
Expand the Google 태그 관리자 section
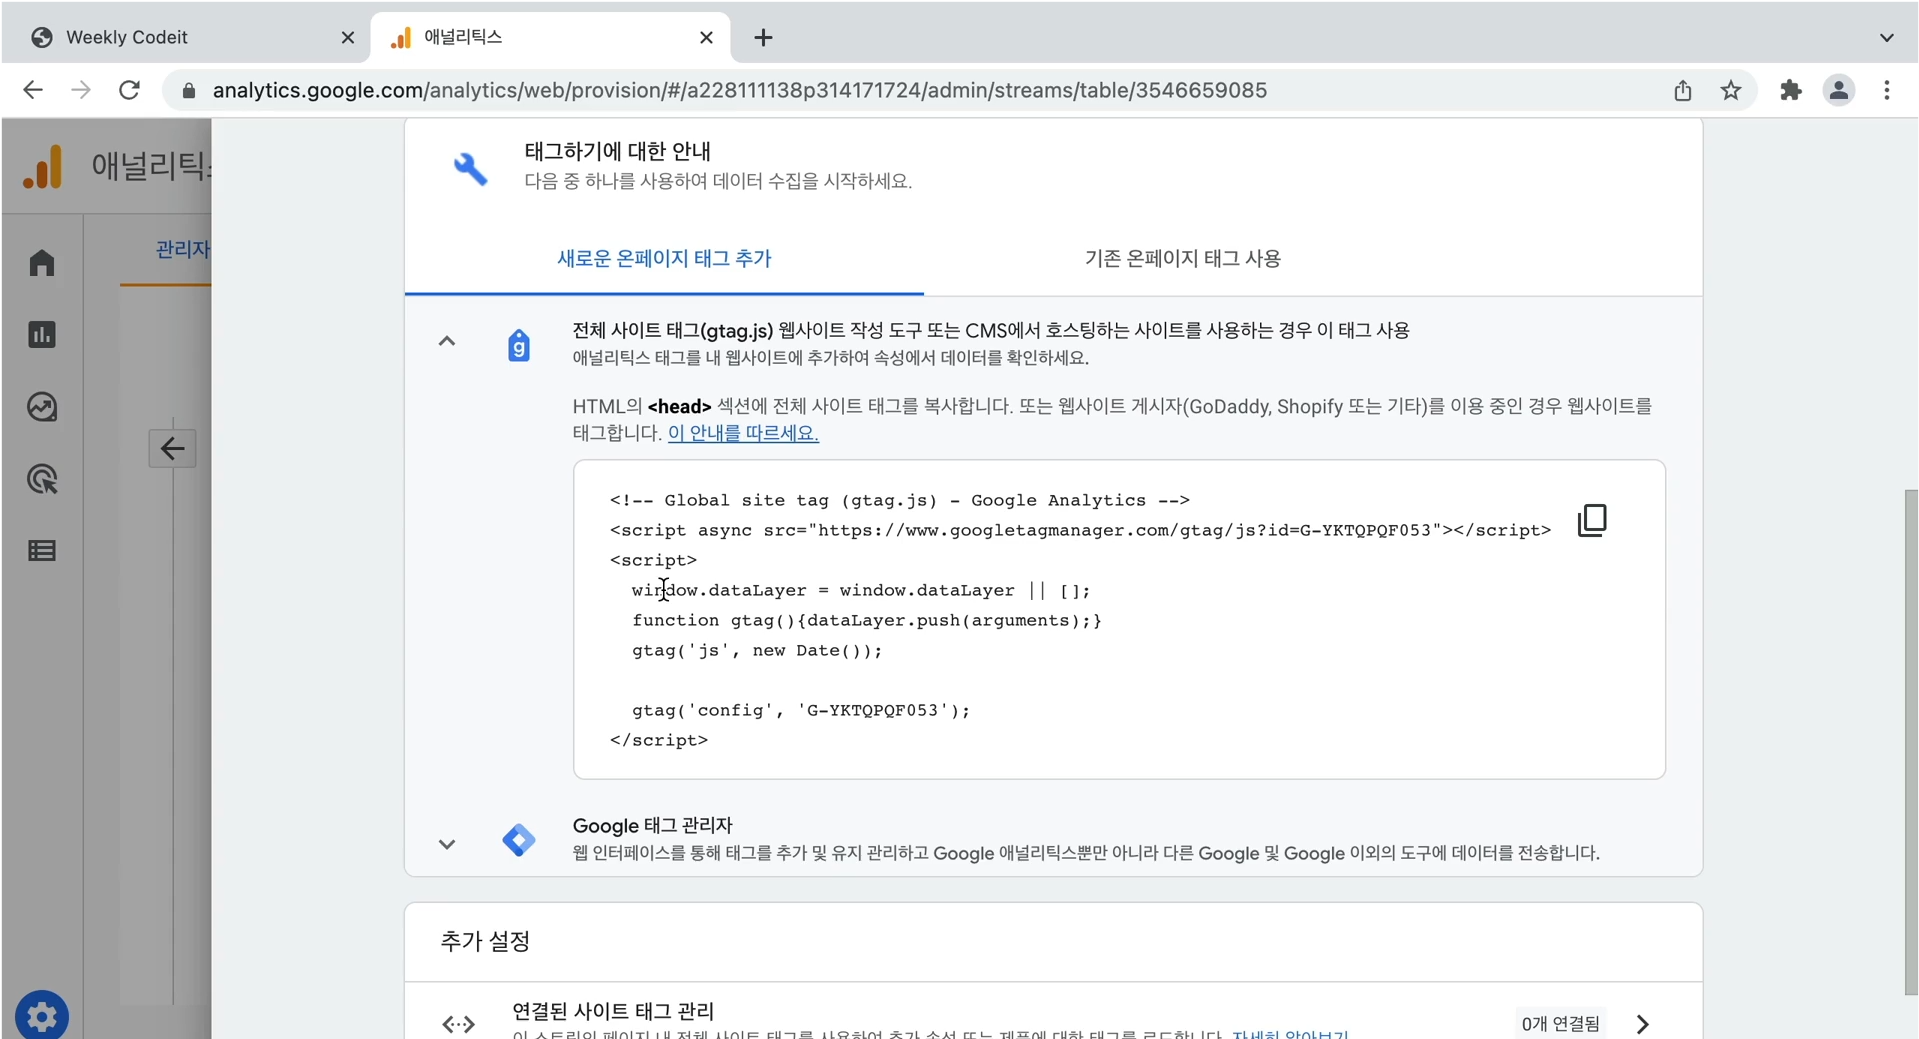pos(447,844)
